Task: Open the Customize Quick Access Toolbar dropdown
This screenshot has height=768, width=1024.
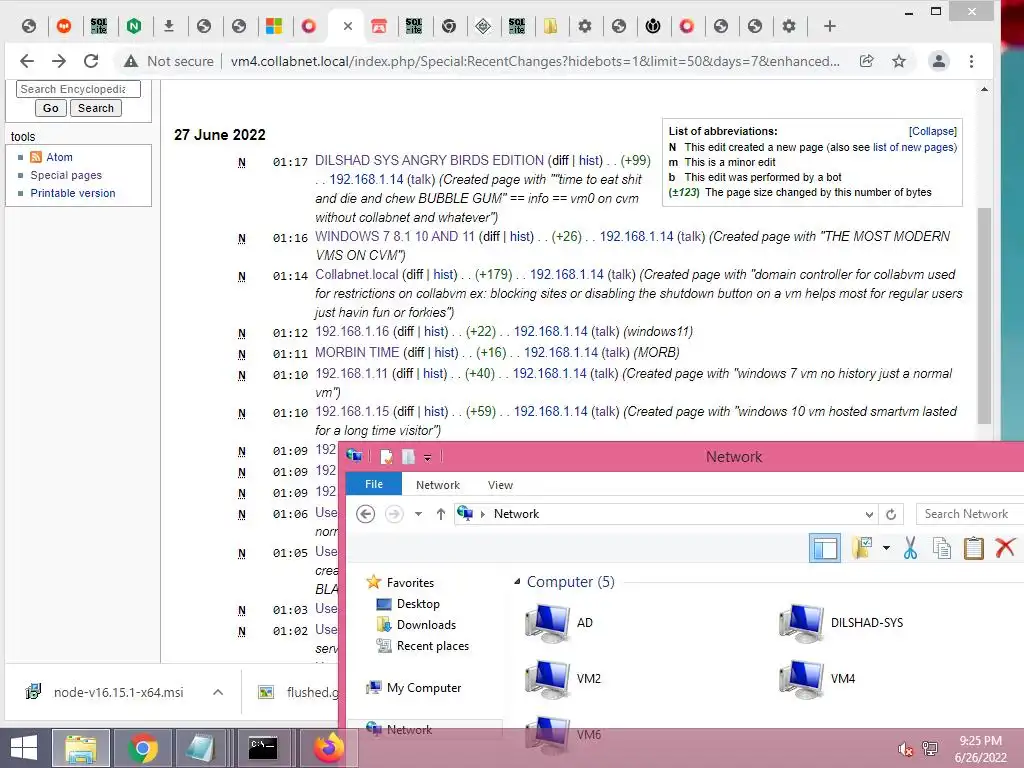Action: click(427, 458)
